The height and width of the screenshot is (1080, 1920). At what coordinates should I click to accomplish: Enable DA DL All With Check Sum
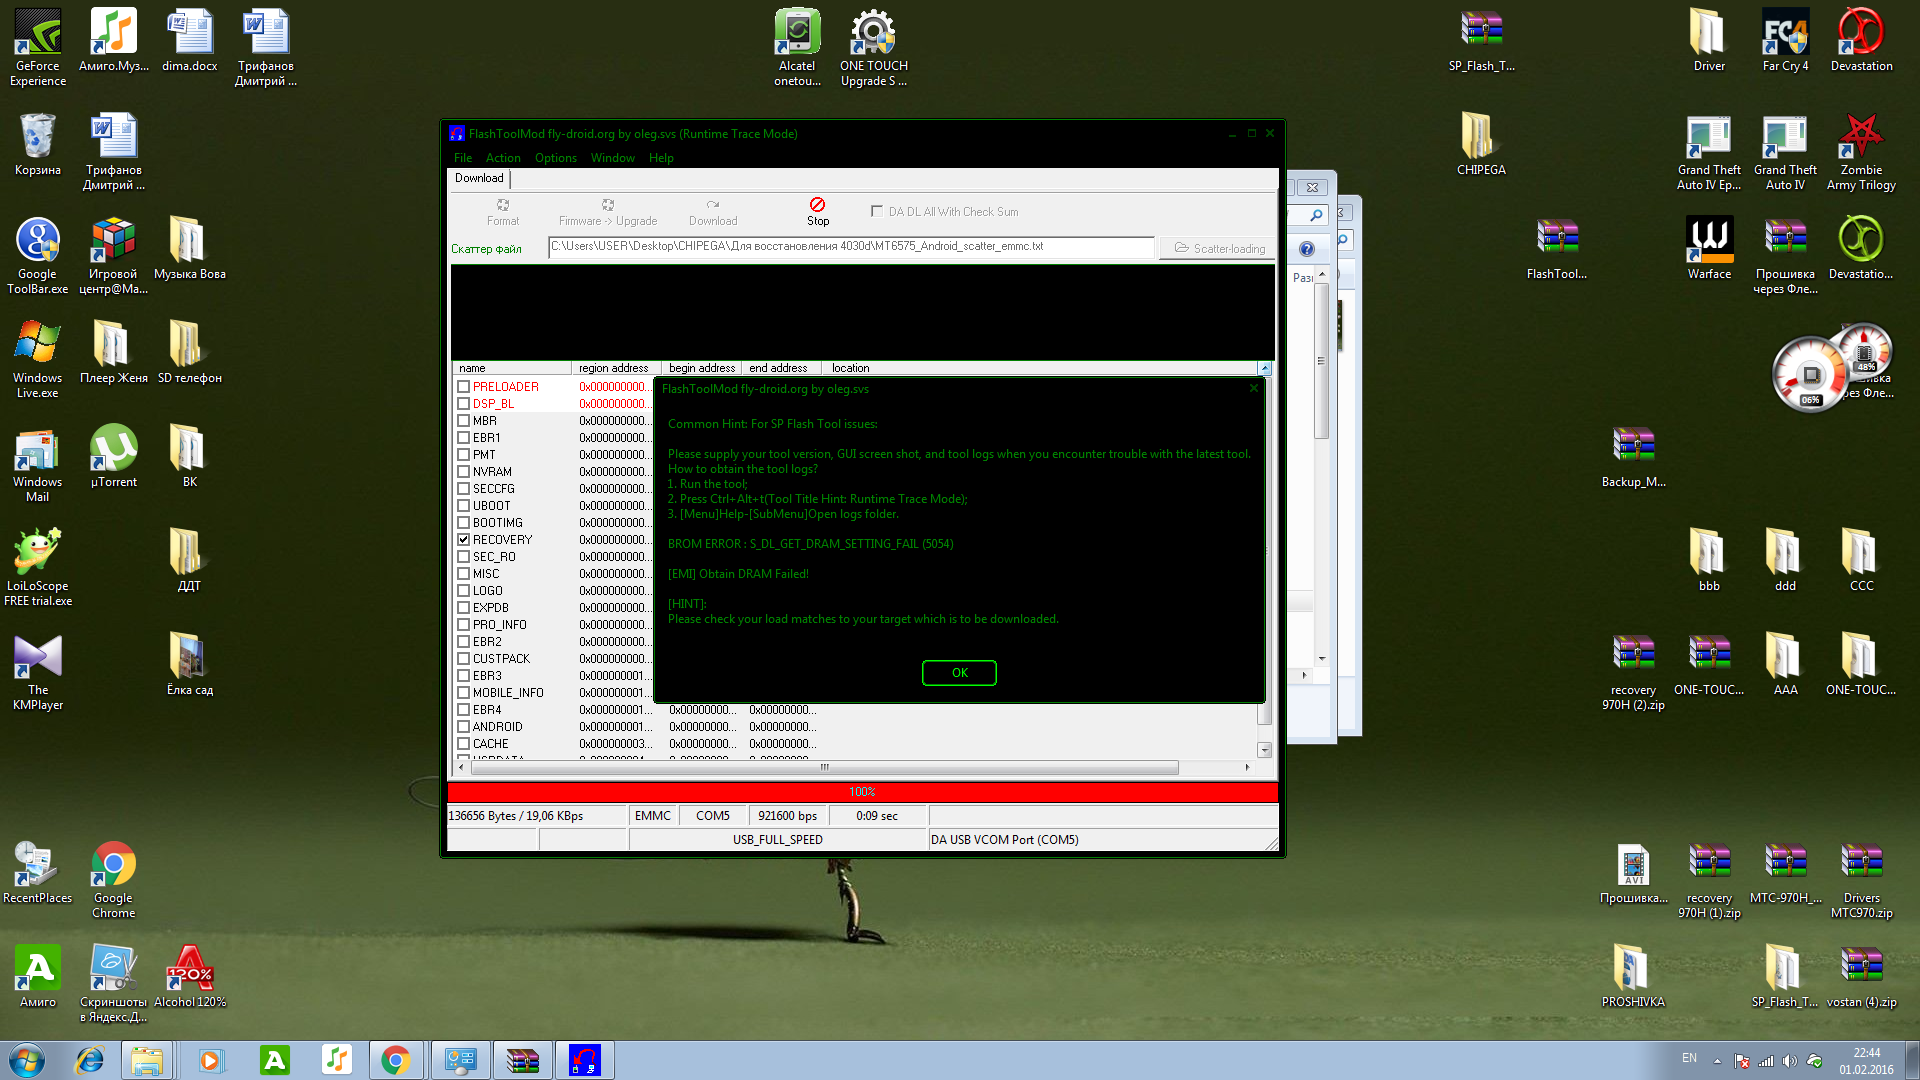pyautogui.click(x=877, y=211)
